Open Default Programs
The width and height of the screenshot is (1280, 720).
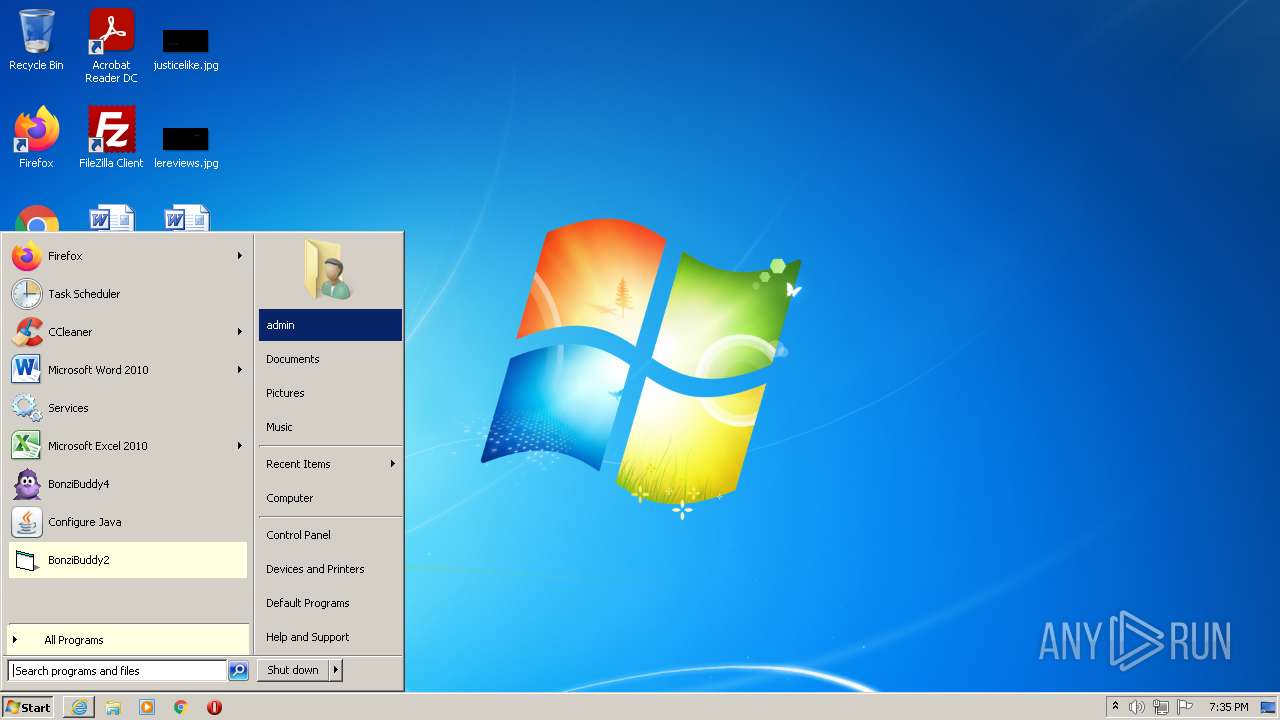(x=330, y=603)
